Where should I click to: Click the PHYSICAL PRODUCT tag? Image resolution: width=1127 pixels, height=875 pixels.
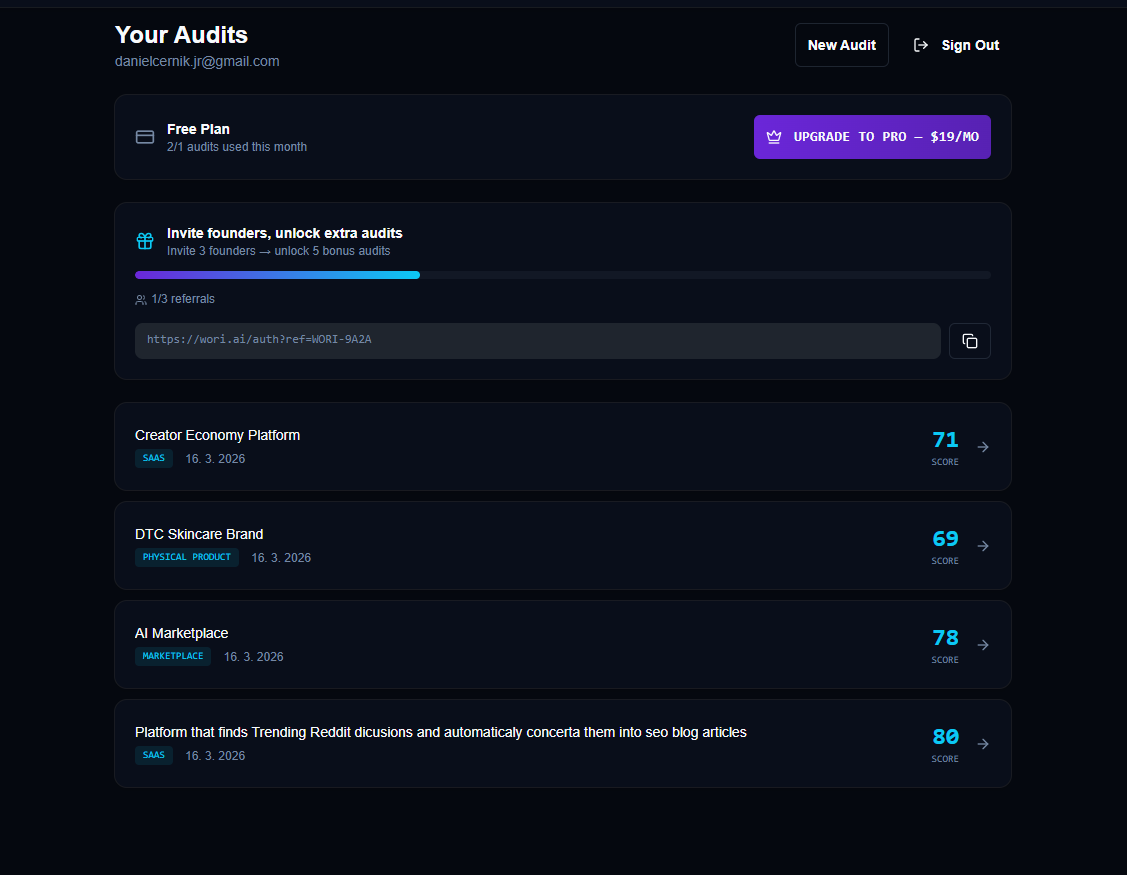(187, 557)
